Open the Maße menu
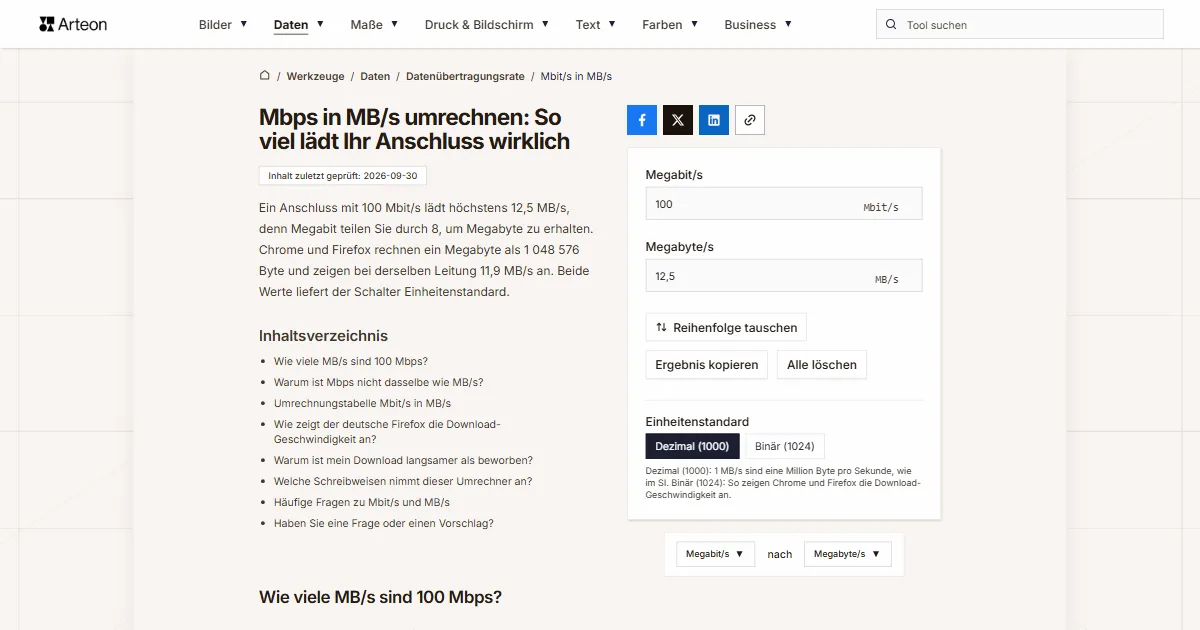The width and height of the screenshot is (1200, 630). click(x=374, y=25)
